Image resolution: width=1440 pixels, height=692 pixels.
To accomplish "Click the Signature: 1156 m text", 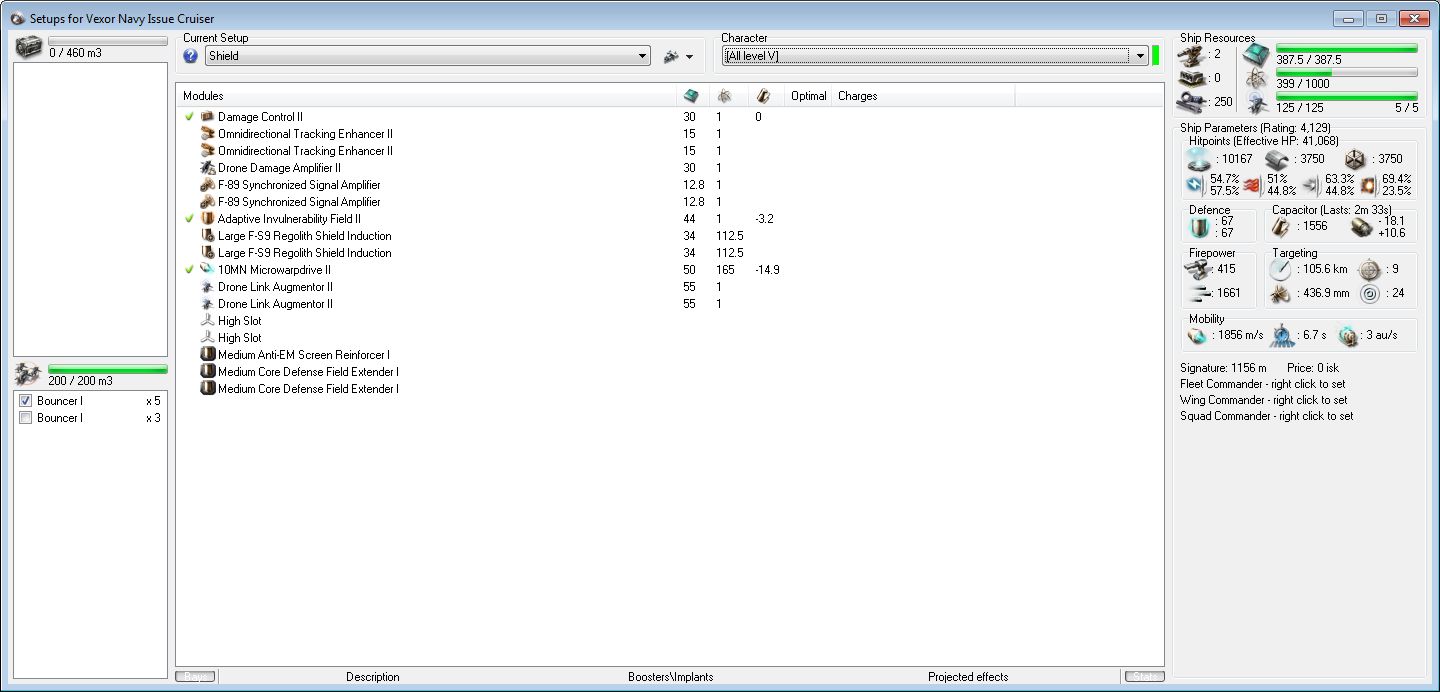I will [1223, 368].
